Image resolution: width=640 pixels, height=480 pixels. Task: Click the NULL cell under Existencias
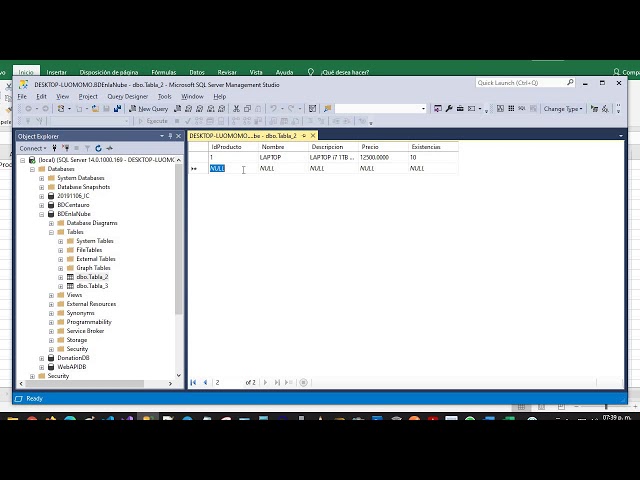[x=433, y=168]
